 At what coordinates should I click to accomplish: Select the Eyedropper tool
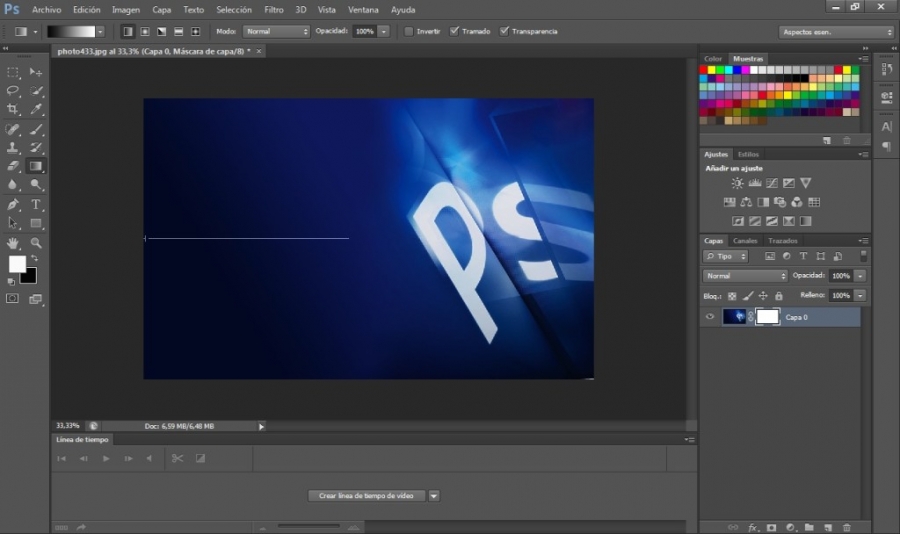pos(36,109)
